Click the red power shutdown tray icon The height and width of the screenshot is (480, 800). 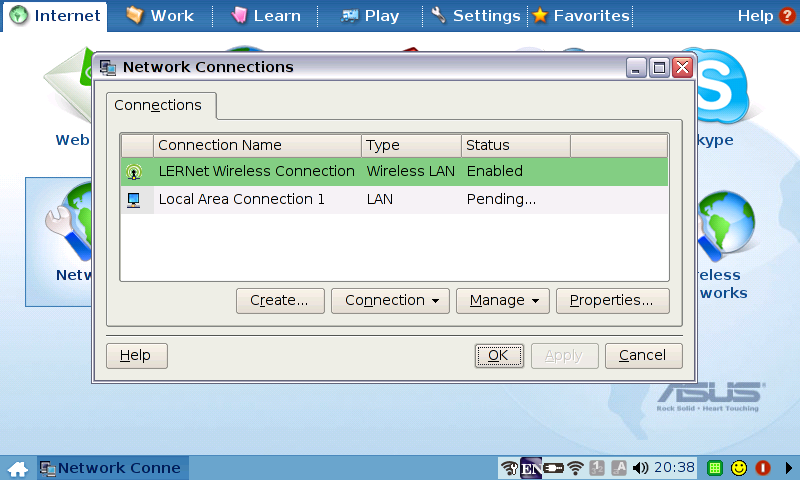click(763, 468)
